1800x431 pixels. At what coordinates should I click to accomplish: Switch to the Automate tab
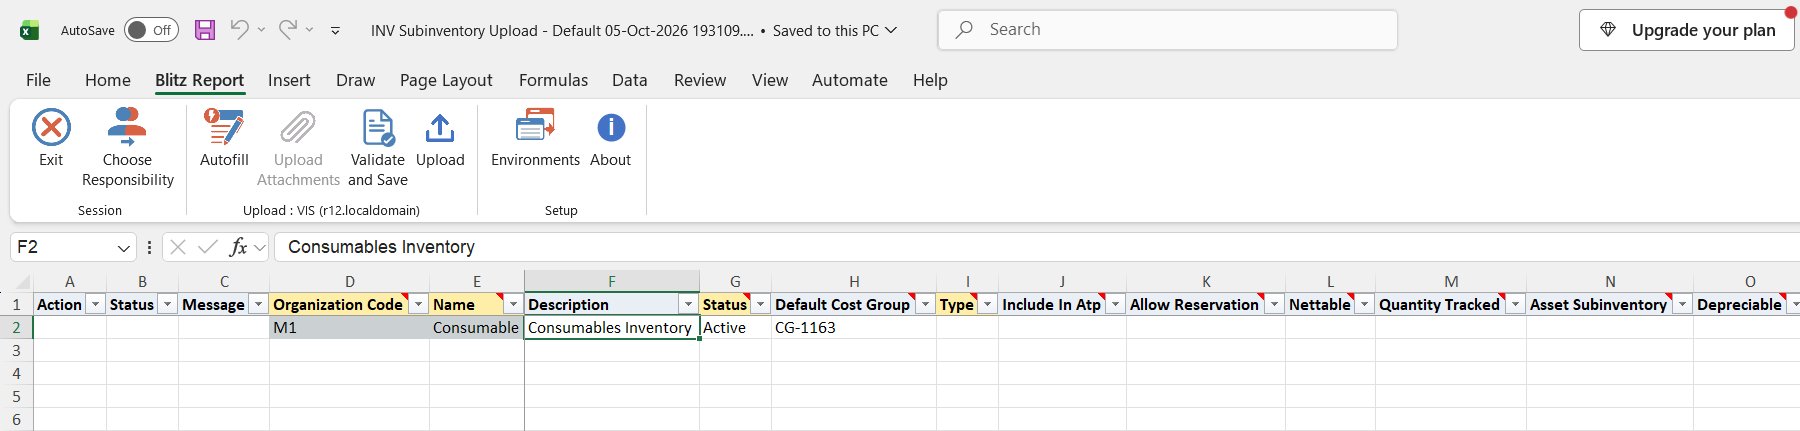click(x=850, y=80)
